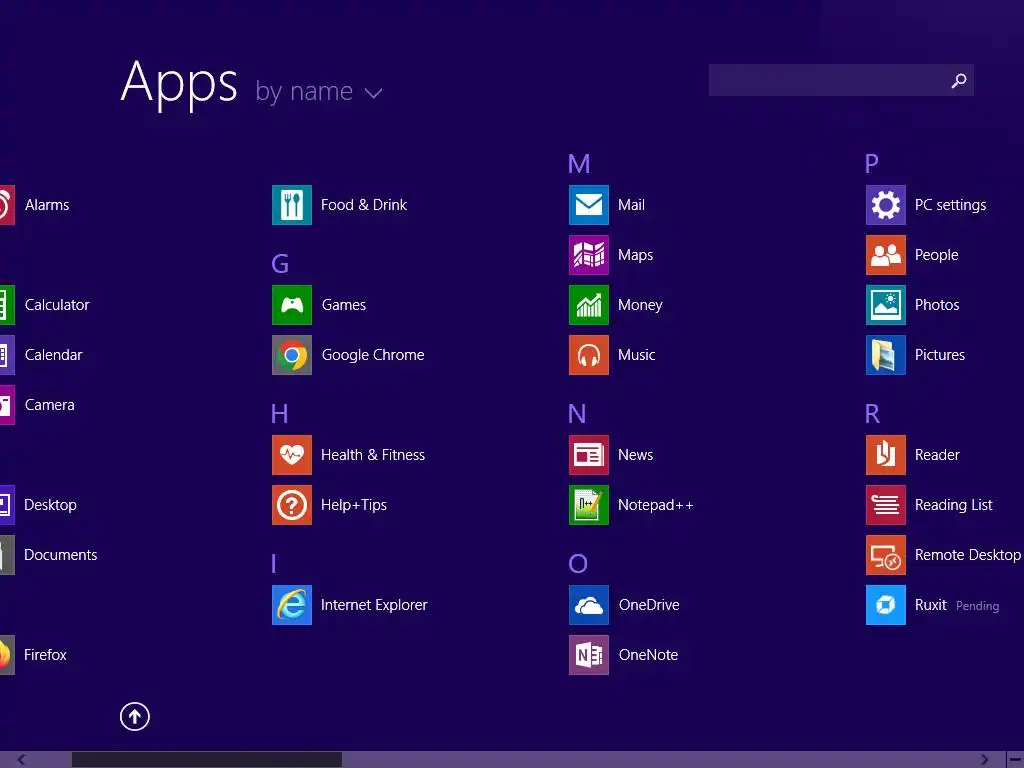Open the News app icon
Screen dimensions: 1024x768
(588, 455)
